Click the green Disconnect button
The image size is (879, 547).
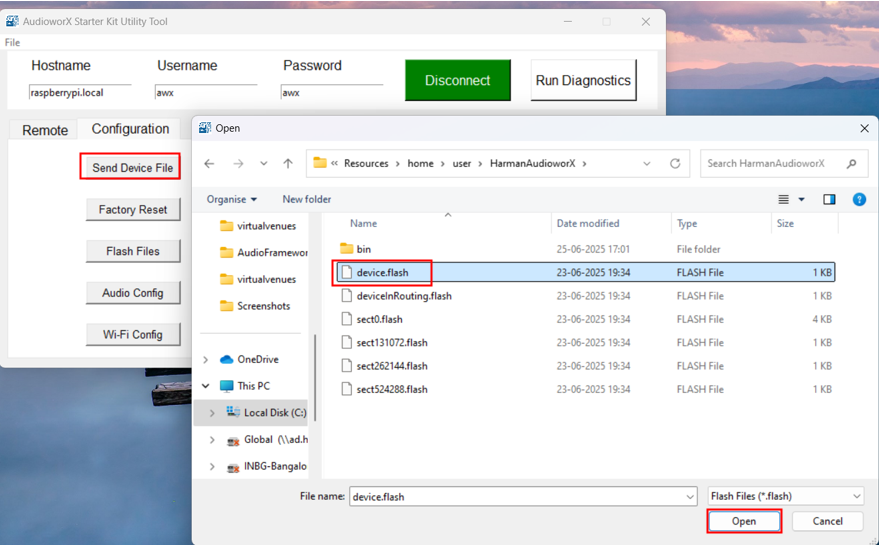(457, 80)
